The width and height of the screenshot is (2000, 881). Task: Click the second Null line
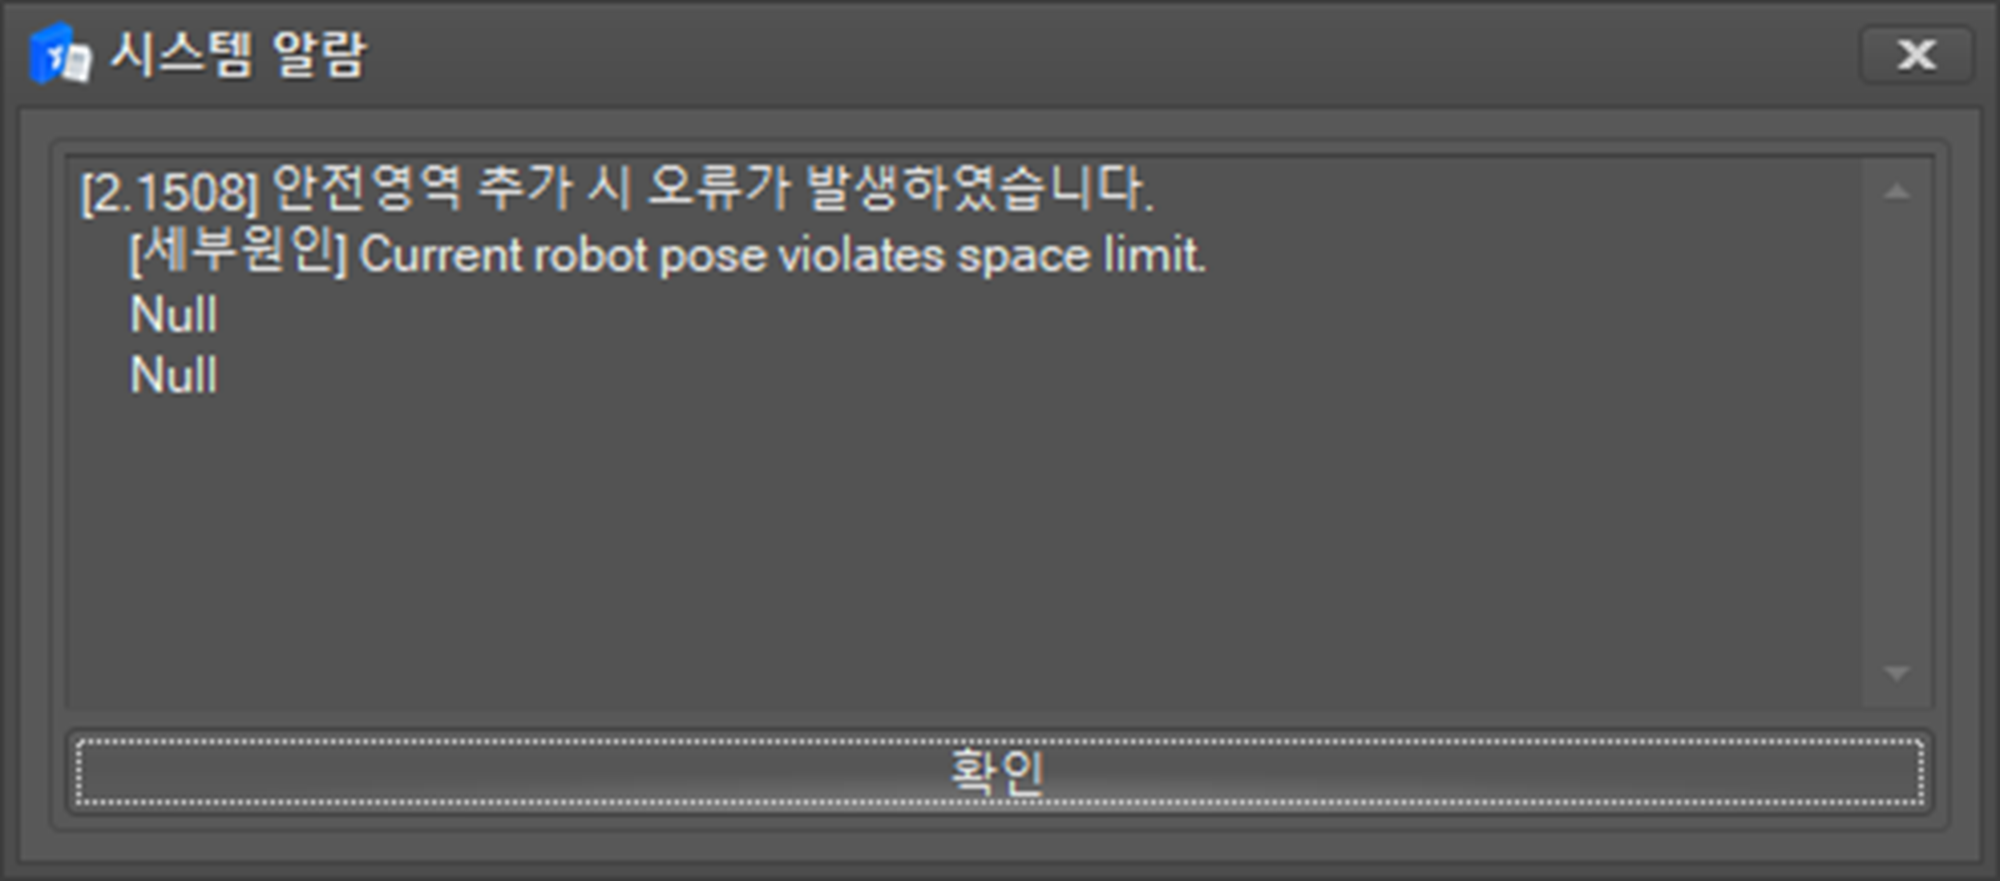point(174,376)
